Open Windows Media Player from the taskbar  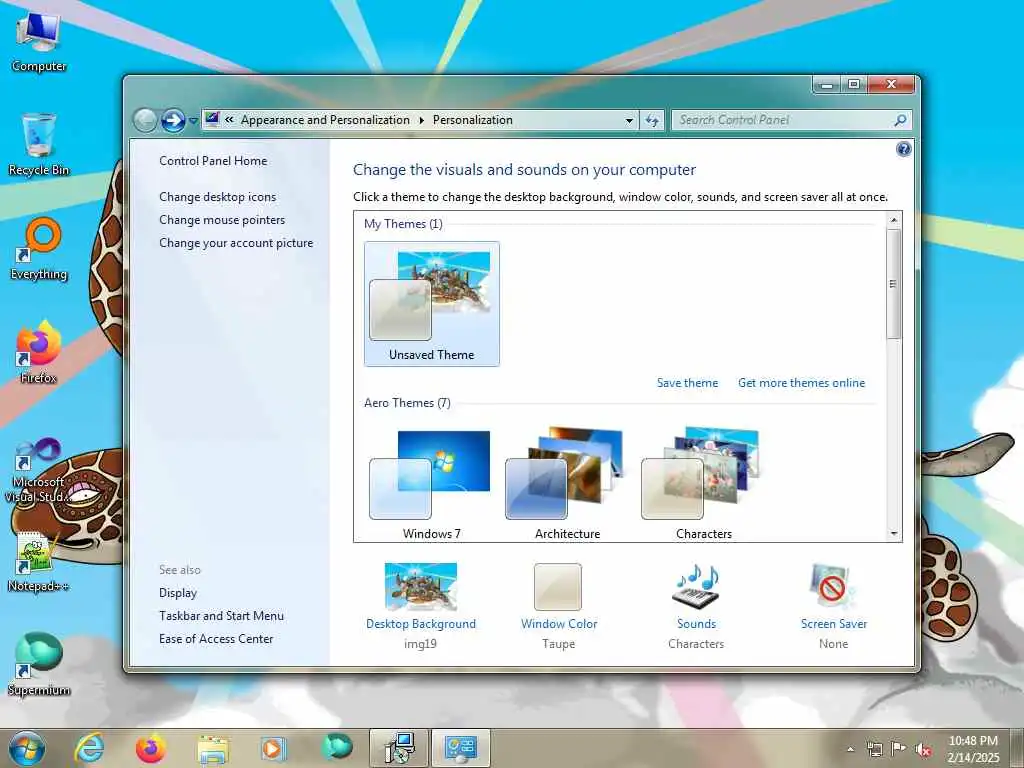(274, 748)
